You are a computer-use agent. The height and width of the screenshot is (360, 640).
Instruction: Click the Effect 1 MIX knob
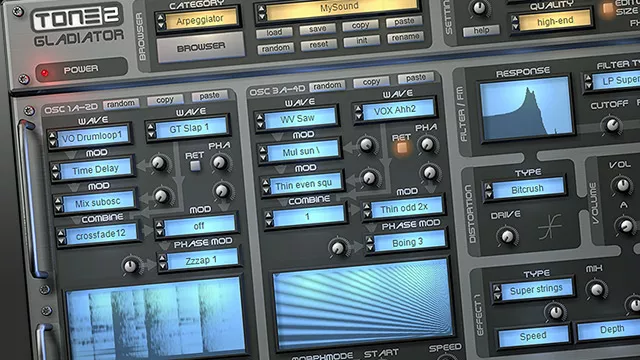click(596, 289)
